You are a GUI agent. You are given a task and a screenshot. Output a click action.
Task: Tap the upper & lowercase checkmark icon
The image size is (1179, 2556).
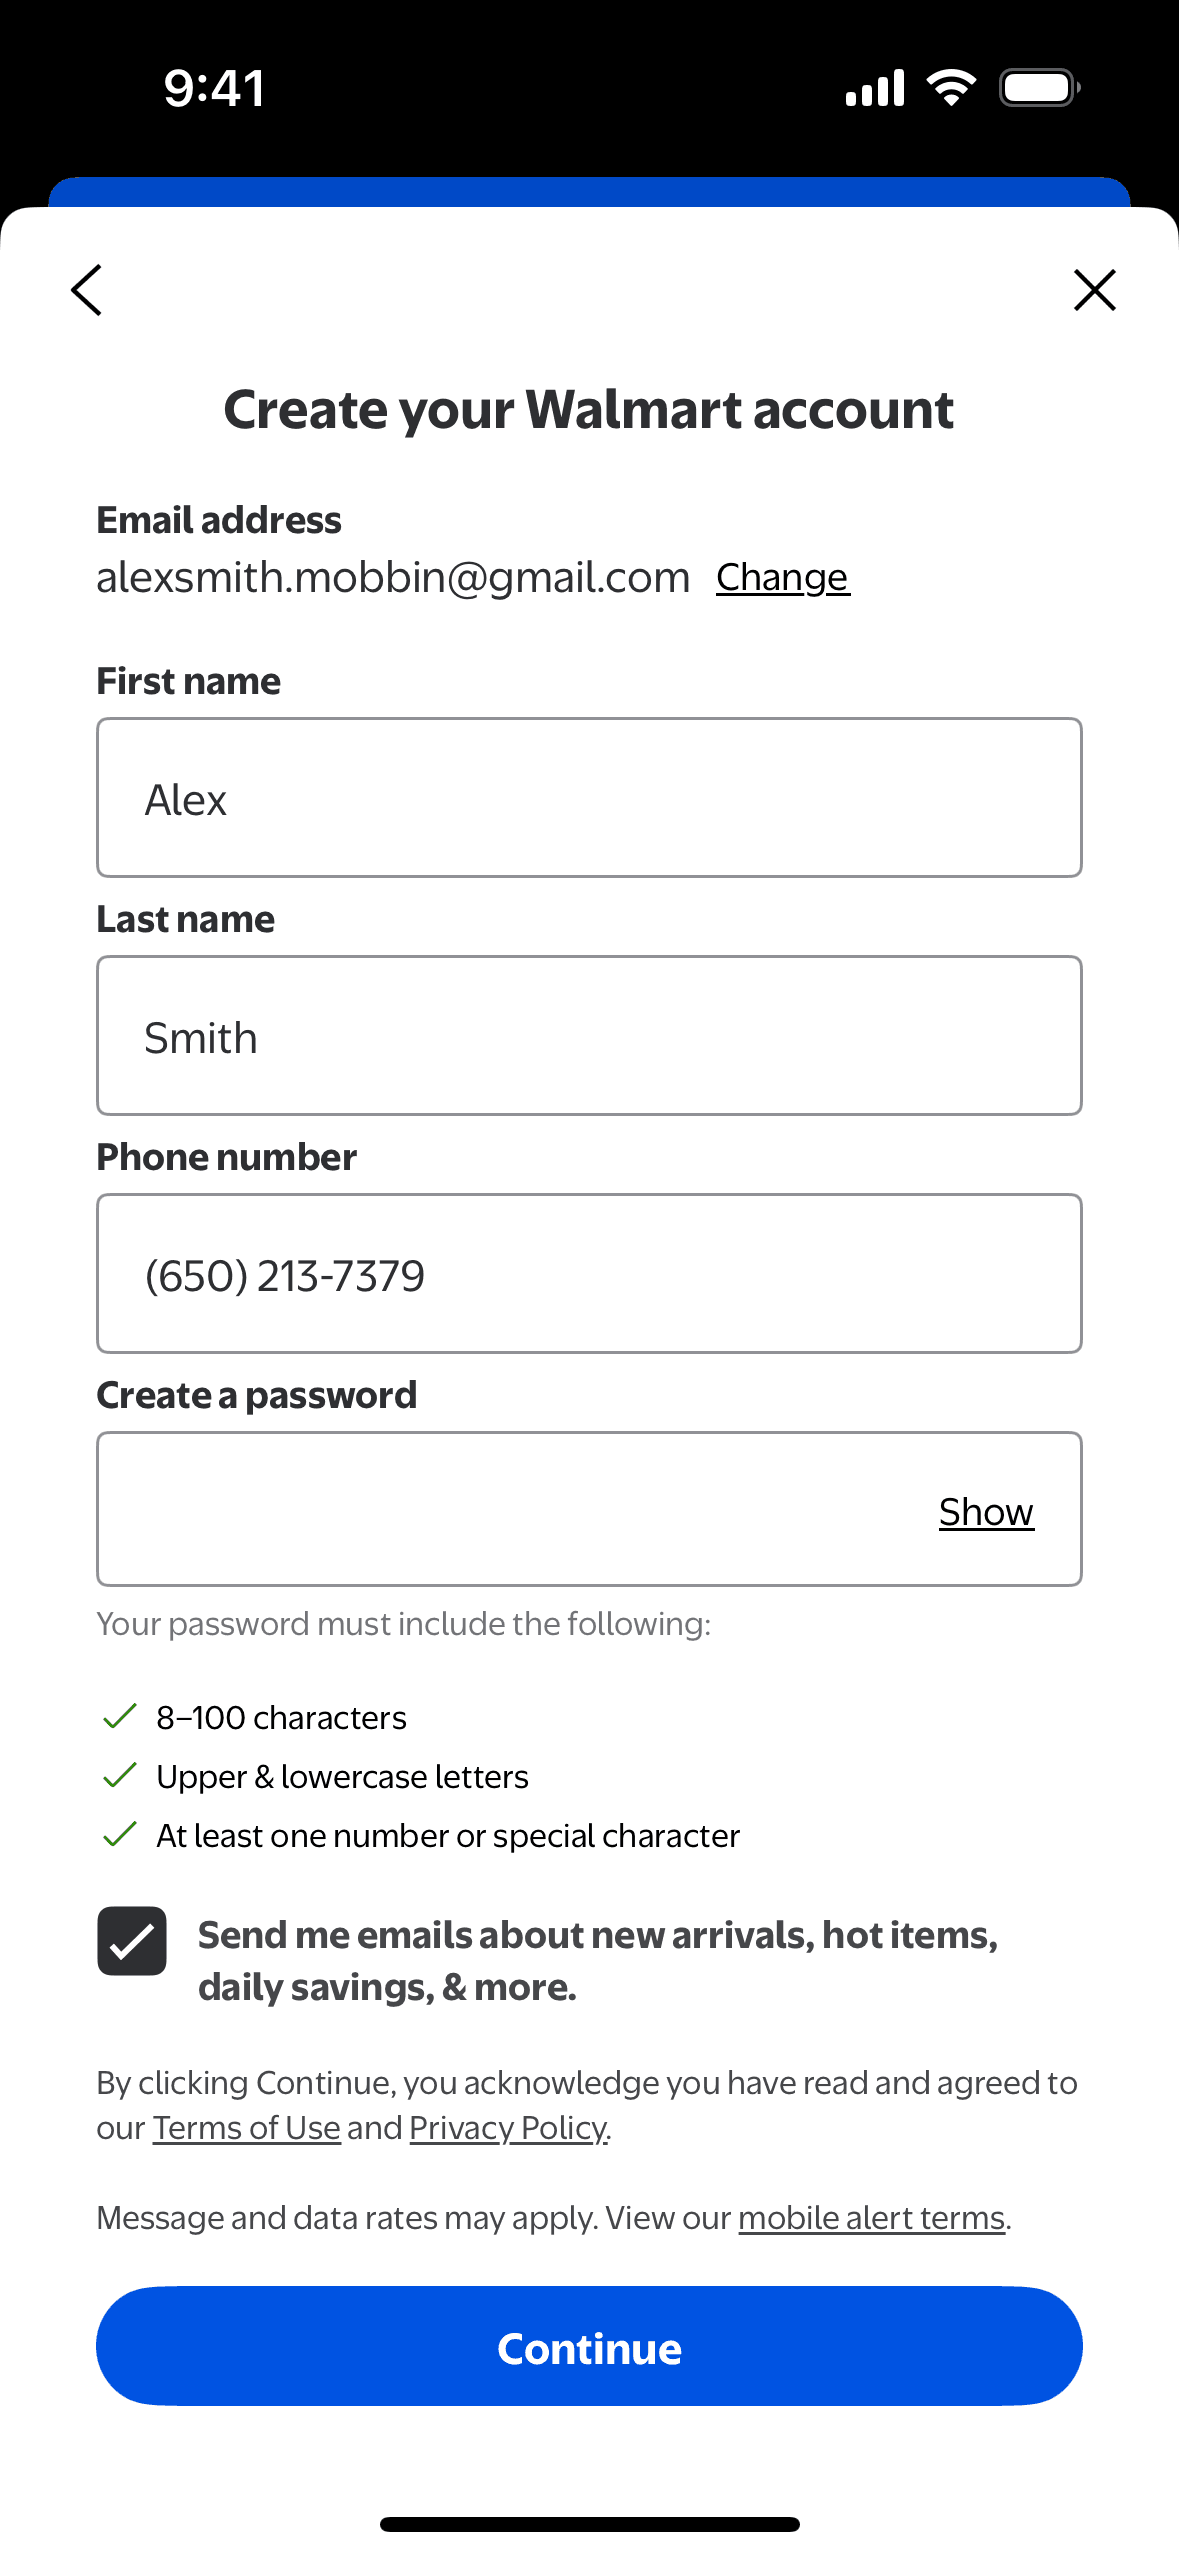coord(120,1776)
